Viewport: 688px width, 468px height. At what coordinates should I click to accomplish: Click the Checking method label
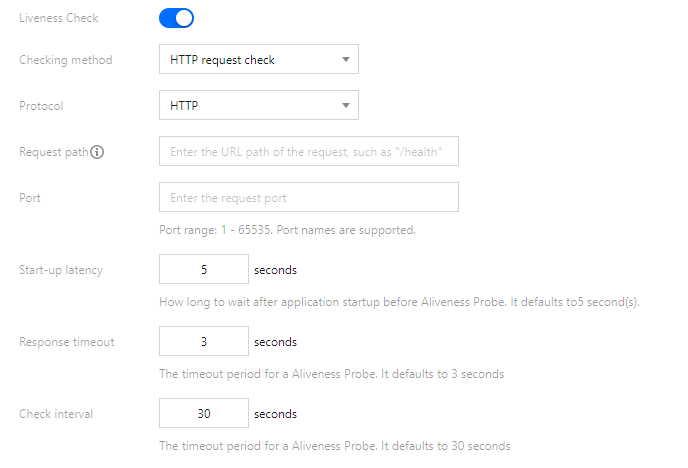coord(66,60)
